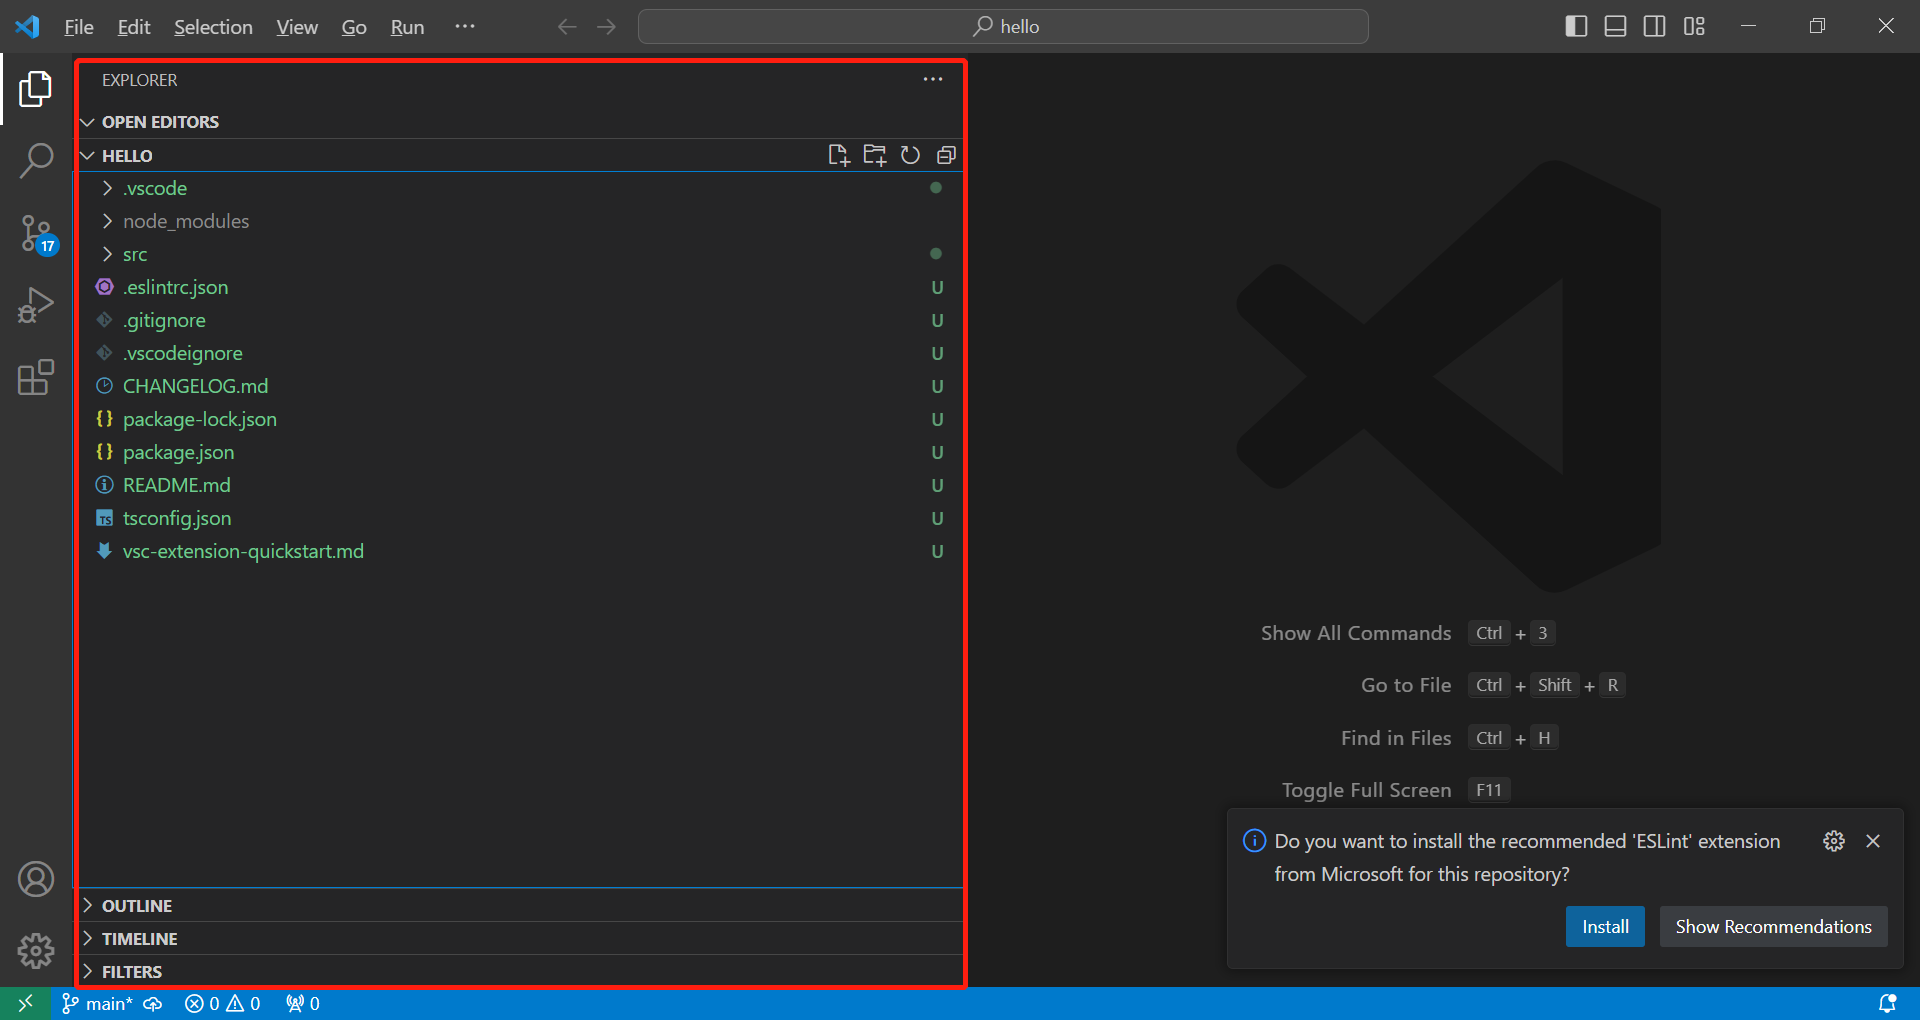Viewport: 1920px width, 1020px height.
Task: Click the remote window indicator in status bar
Action: [x=25, y=1003]
